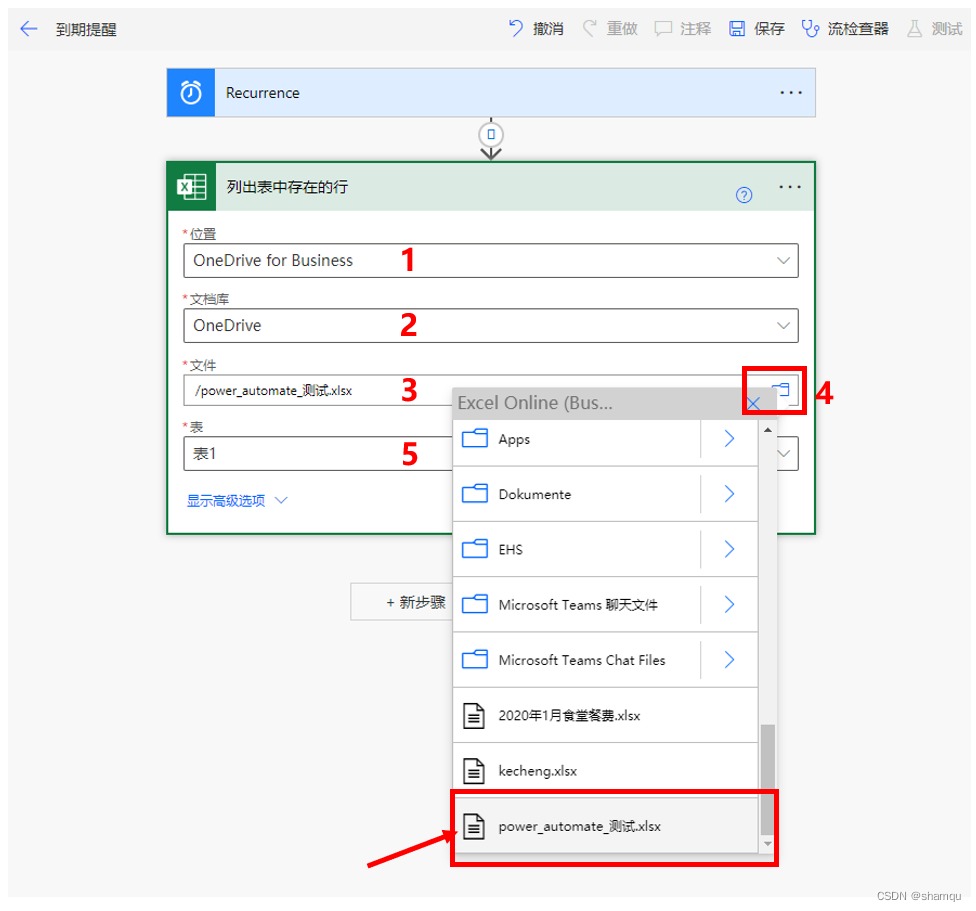The width and height of the screenshot is (976, 911).
Task: Expand the Apps folder chevron
Action: point(730,439)
